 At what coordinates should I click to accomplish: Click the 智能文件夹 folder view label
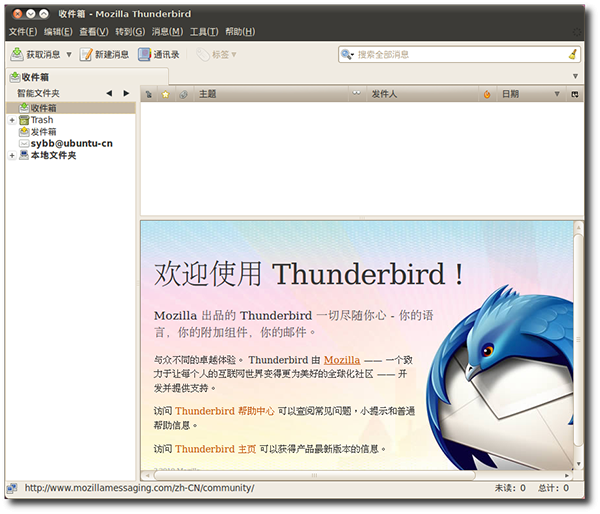click(38, 93)
